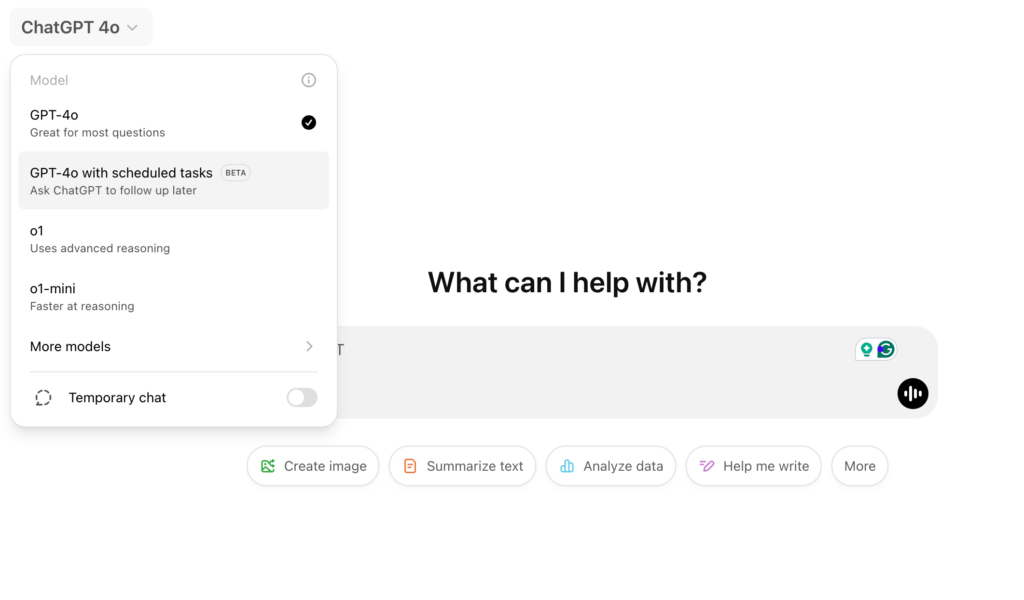The width and height of the screenshot is (1024, 600).
Task: Start voice mode with the waveform button
Action: [x=912, y=394]
